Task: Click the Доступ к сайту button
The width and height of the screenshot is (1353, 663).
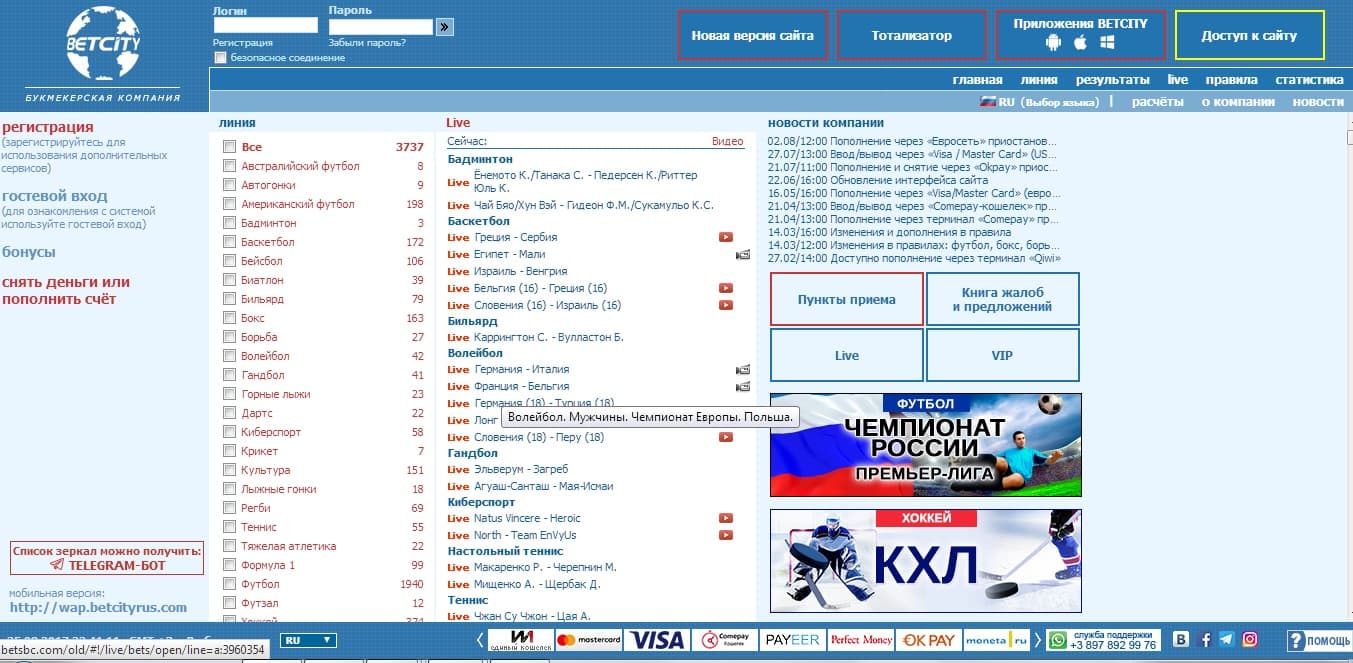Action: (1250, 35)
